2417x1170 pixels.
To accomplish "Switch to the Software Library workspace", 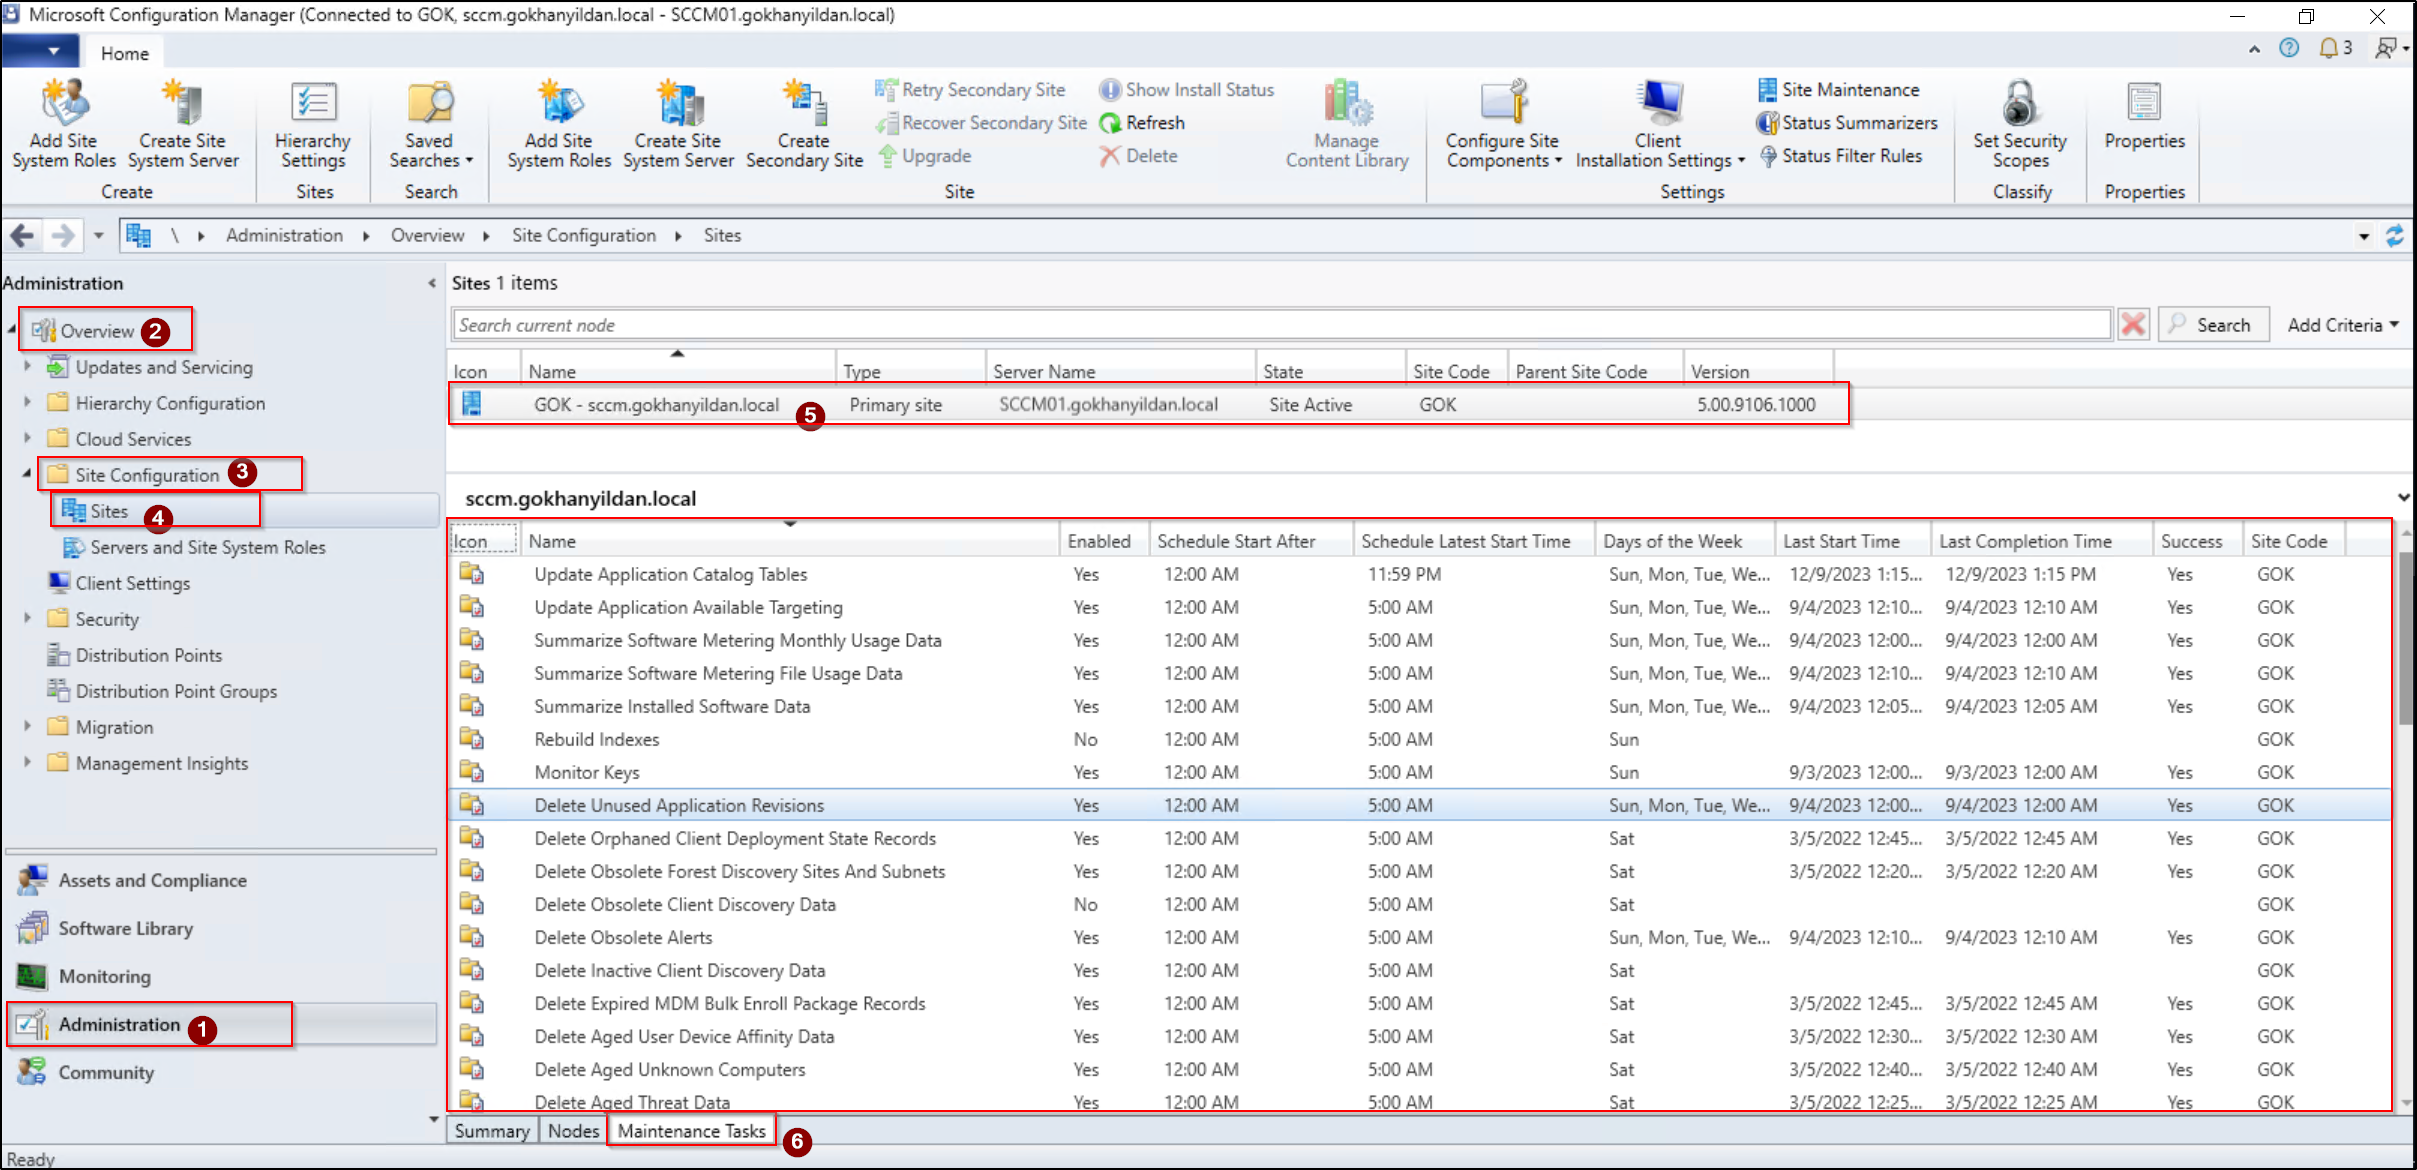I will tap(125, 928).
